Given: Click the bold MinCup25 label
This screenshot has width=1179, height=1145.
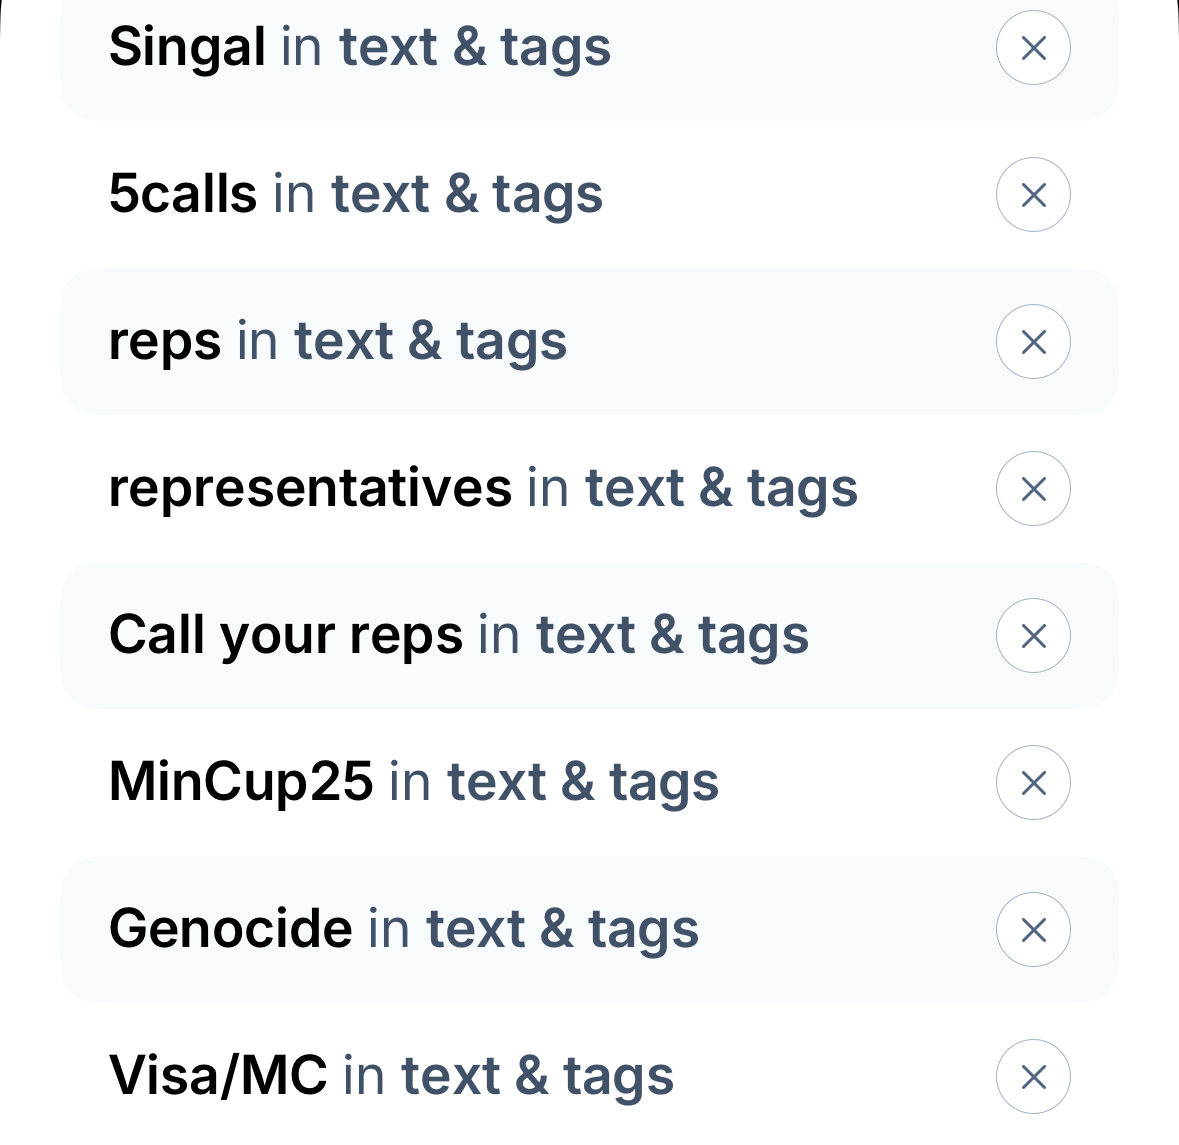Looking at the screenshot, I should point(241,782).
